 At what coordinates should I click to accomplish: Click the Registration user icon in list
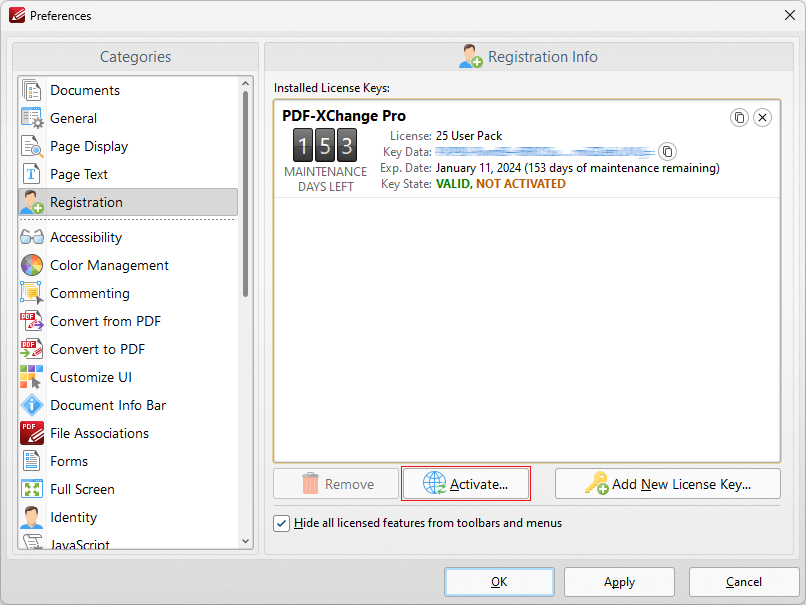(31, 202)
